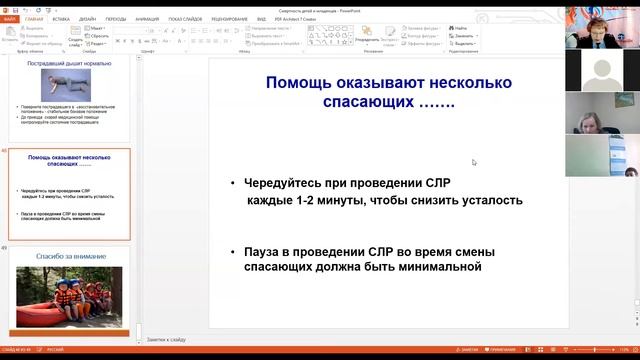Select the triangle shape in shapes gallery
The height and width of the screenshot is (360, 640).
311,36
